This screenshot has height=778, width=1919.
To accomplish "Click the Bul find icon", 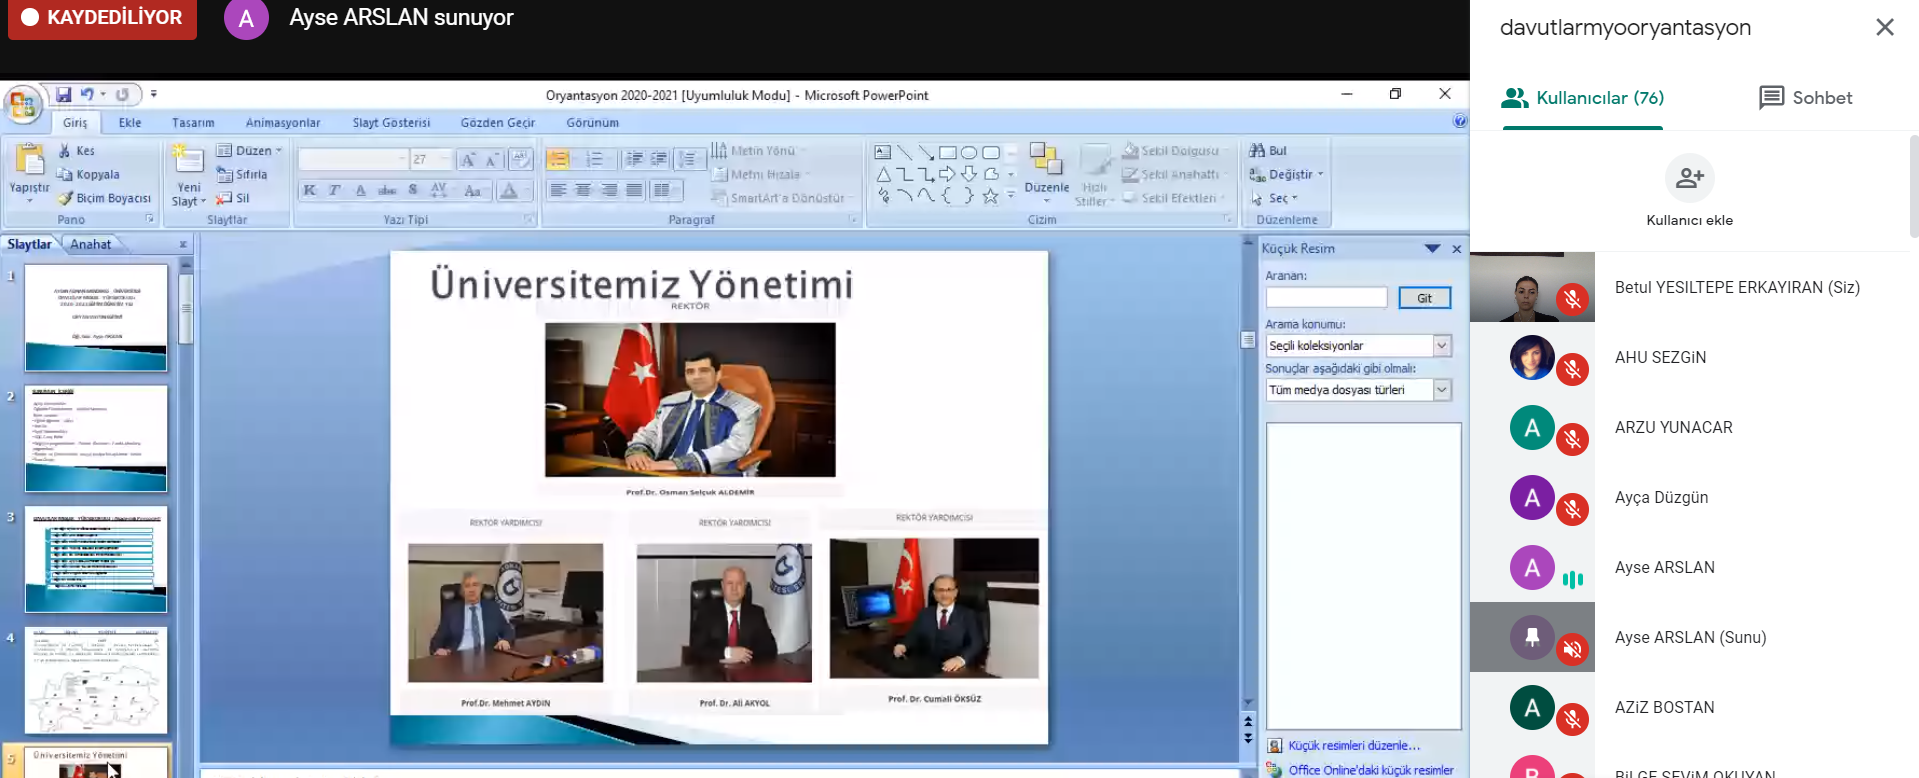I will [x=1258, y=150].
